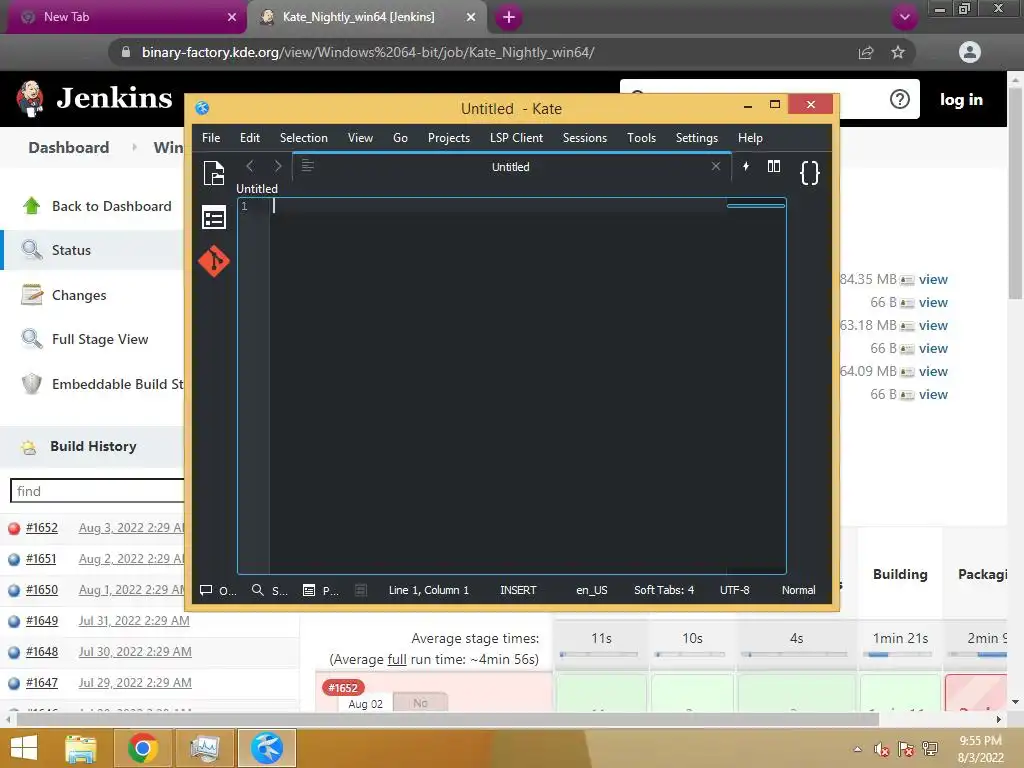Open the Selection menu in Kate
This screenshot has height=768, width=1024.
point(304,138)
